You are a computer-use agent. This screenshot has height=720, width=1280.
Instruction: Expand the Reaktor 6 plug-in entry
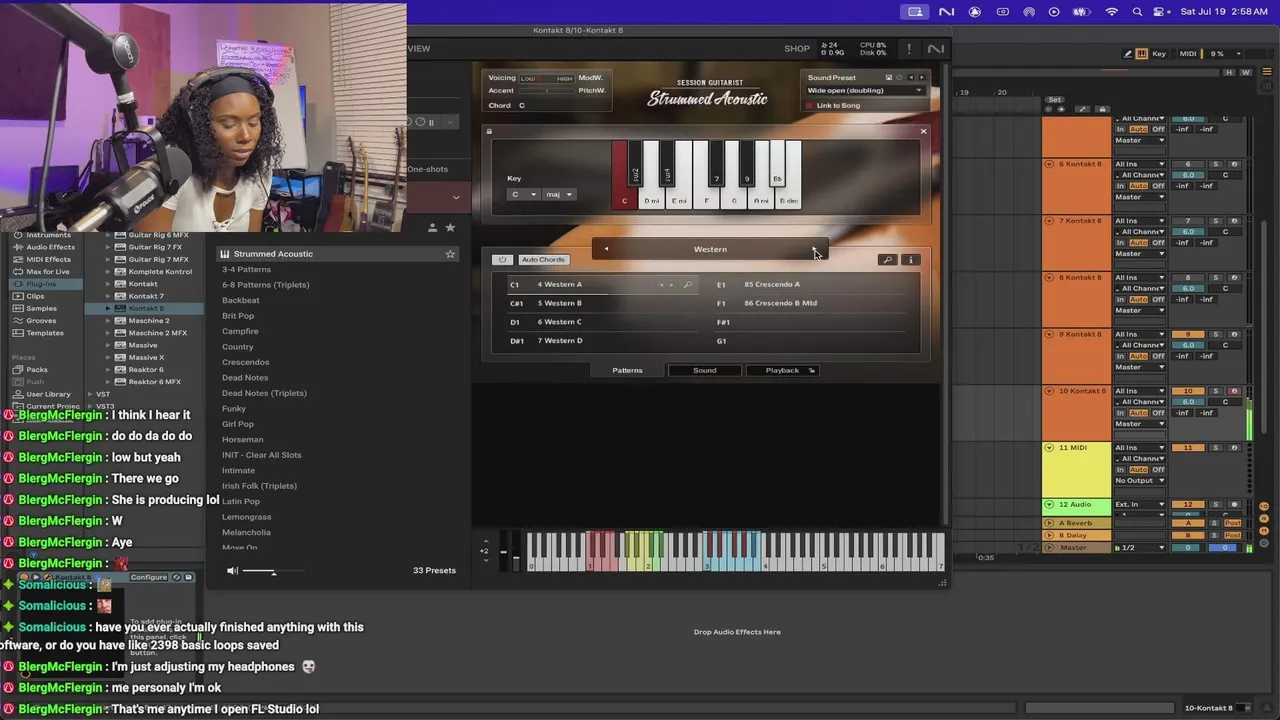[108, 370]
